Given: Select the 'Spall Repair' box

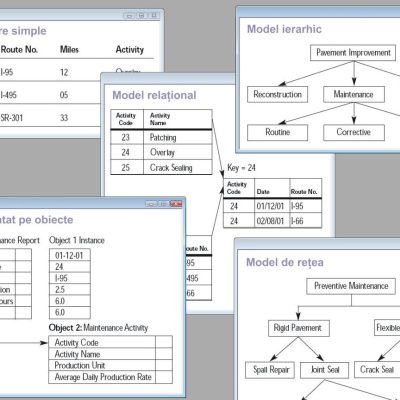Looking at the screenshot, I should tap(270, 370).
